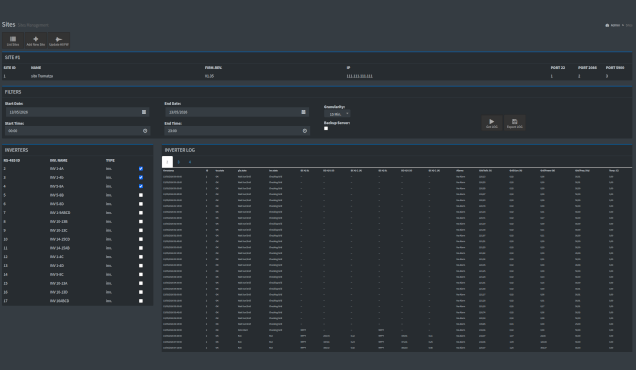Click the admin home breadcrumb icon
Viewport: 636px width, 370px height.
(607, 25)
